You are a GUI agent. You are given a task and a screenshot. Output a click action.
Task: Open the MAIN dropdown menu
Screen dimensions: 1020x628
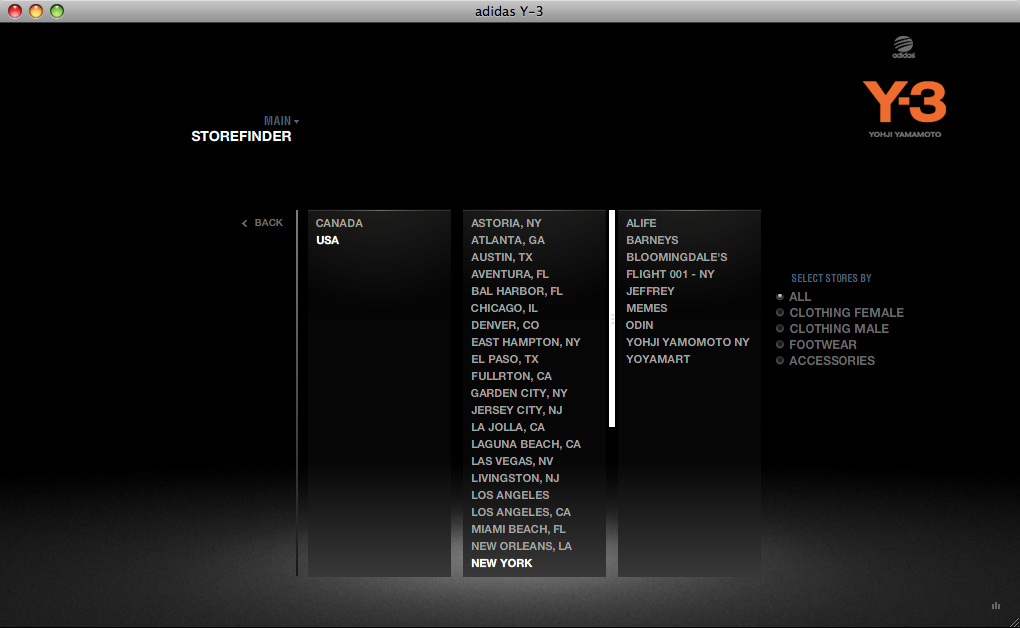[281, 121]
